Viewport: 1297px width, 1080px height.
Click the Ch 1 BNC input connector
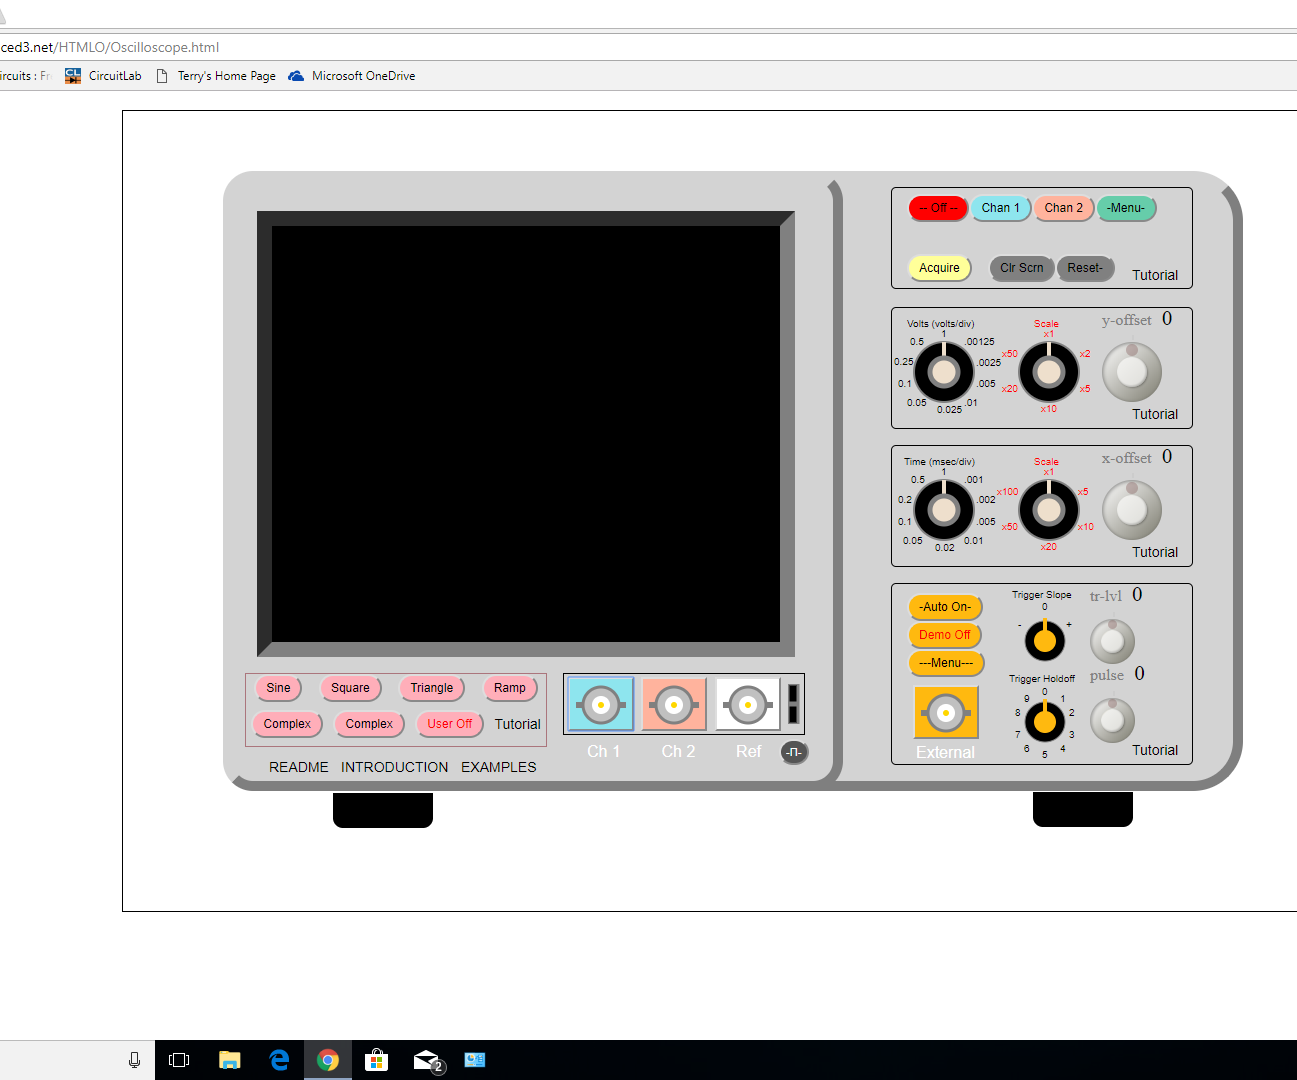[x=599, y=704]
